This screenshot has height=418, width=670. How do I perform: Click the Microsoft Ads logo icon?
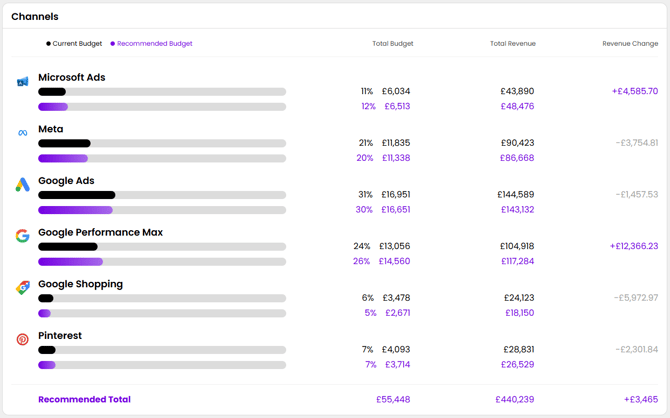tap(23, 81)
